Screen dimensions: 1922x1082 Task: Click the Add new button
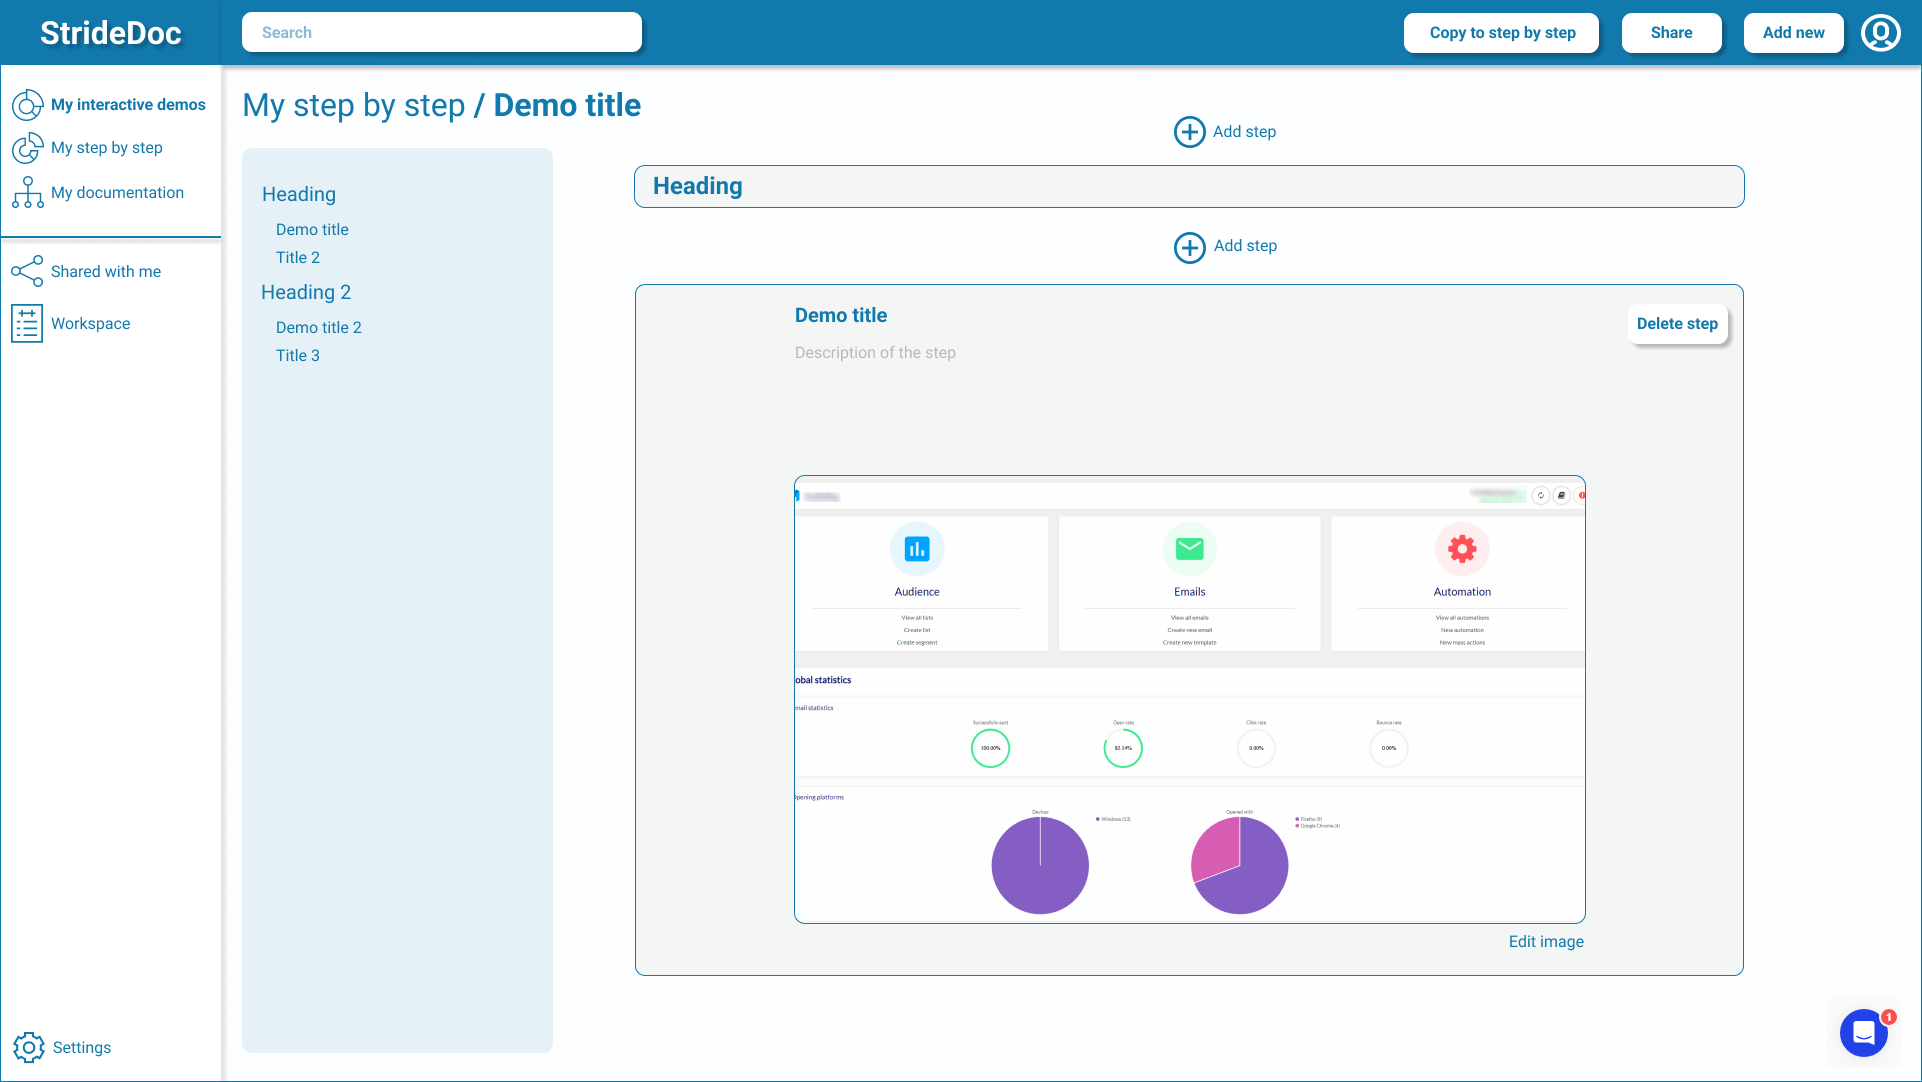pyautogui.click(x=1793, y=33)
